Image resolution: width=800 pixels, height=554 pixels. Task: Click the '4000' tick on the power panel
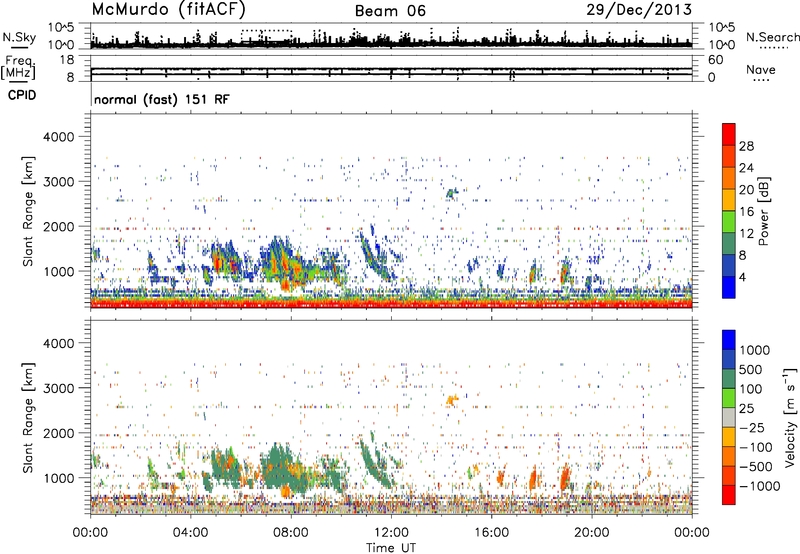point(58,137)
